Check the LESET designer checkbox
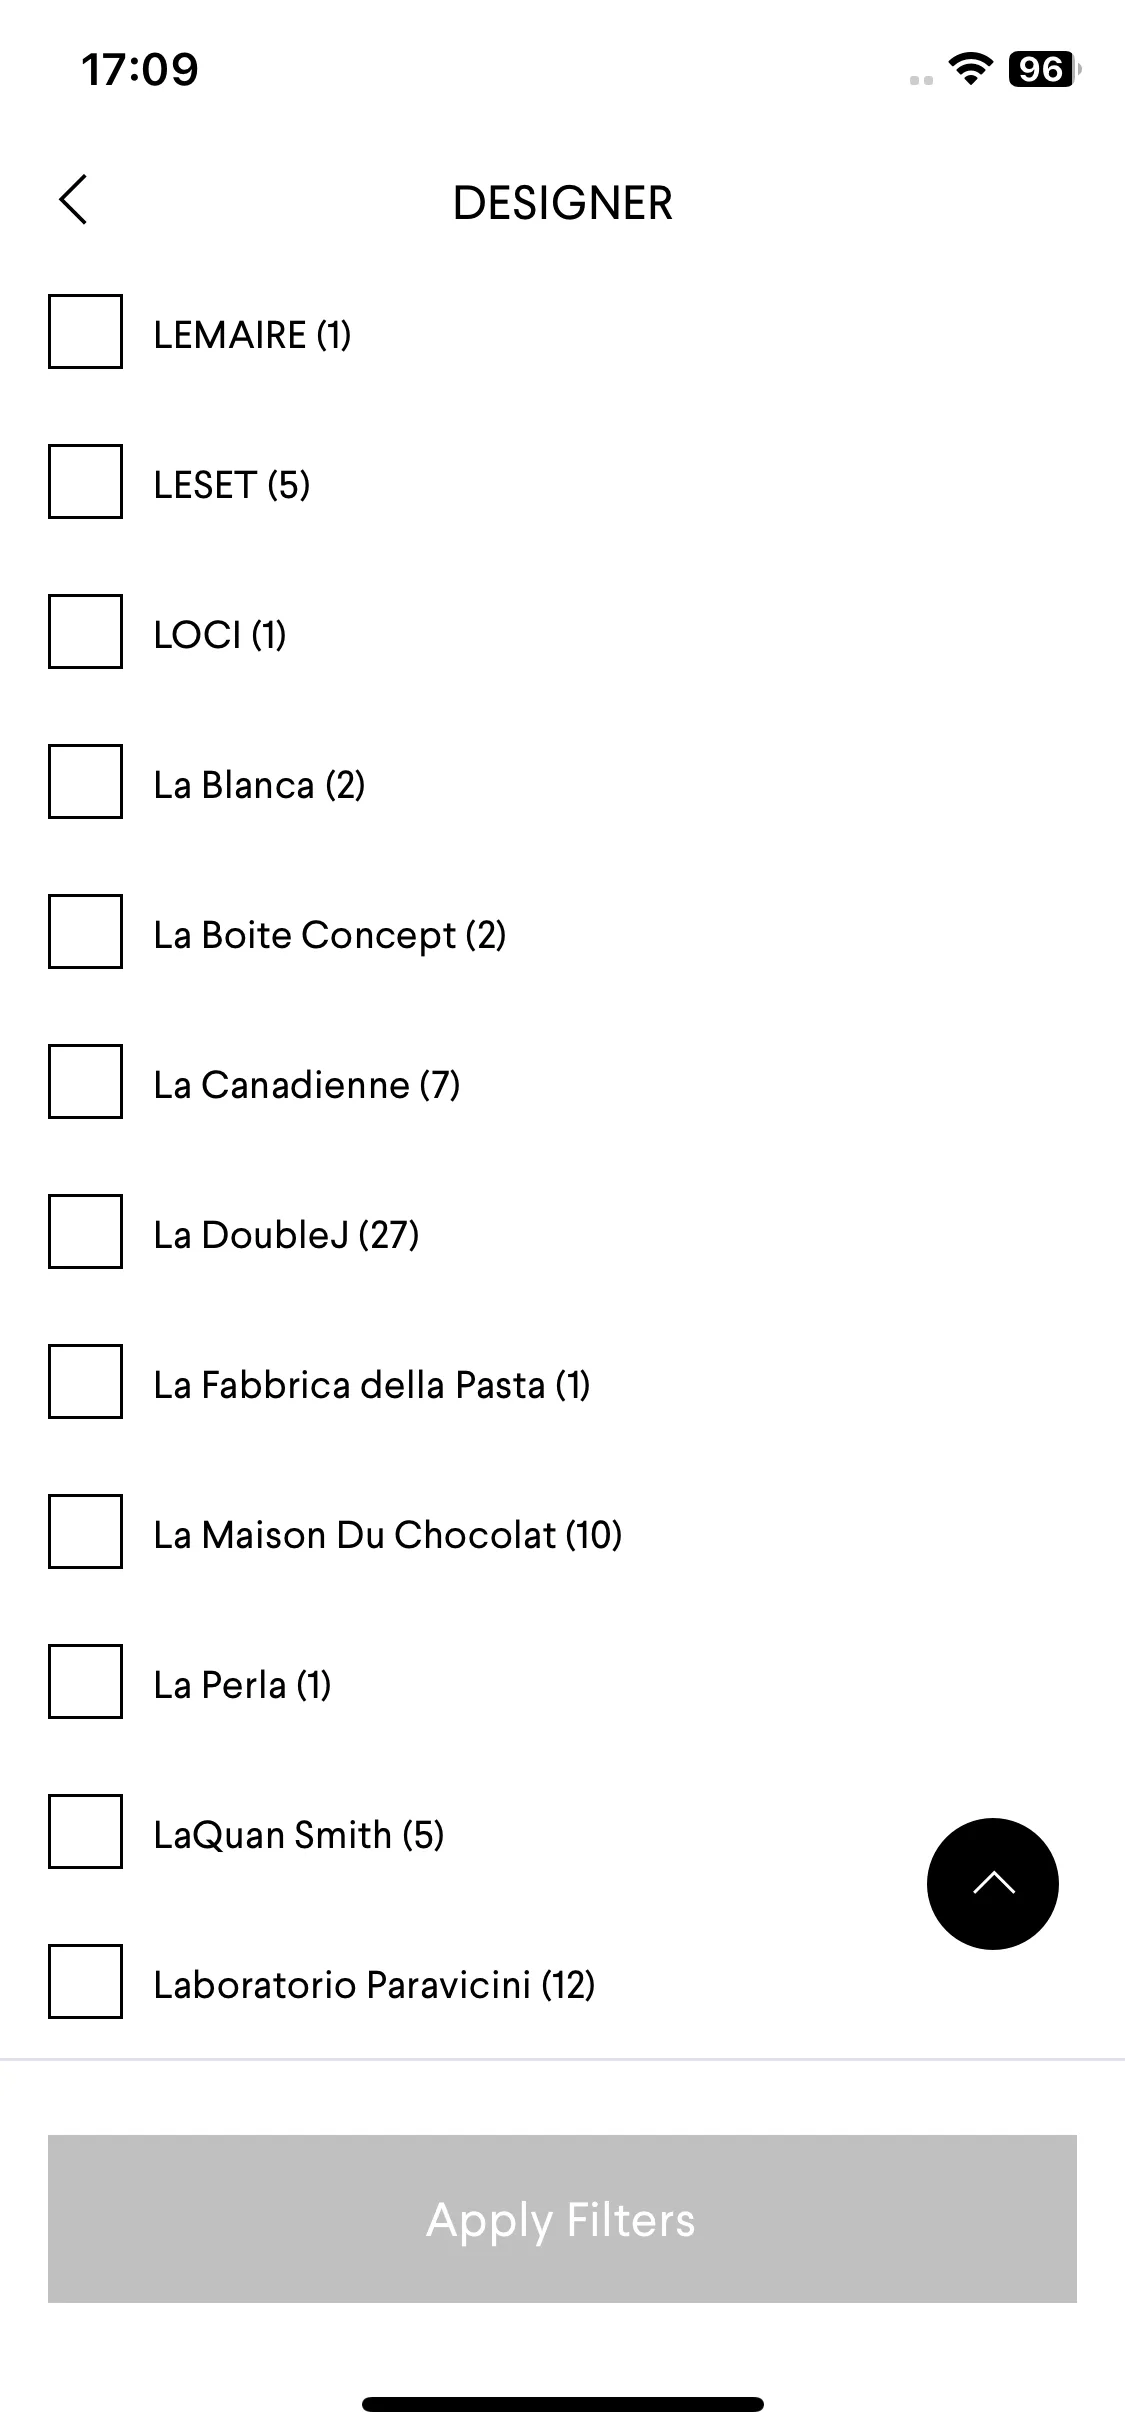The width and height of the screenshot is (1125, 2436). click(85, 481)
